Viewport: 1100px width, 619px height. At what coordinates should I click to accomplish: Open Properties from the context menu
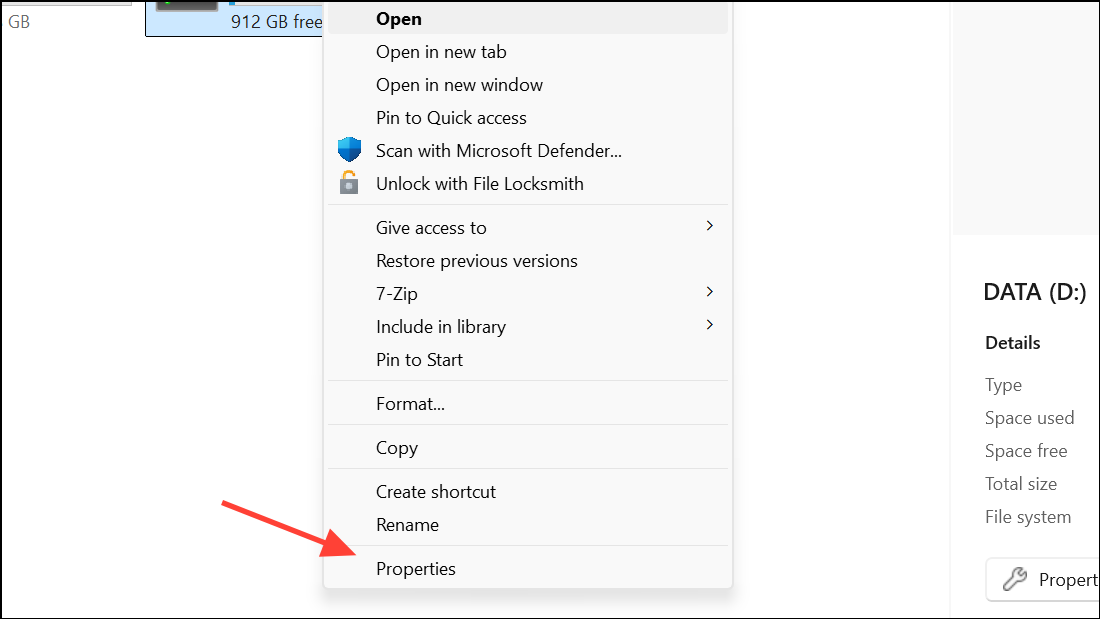[x=528, y=569]
